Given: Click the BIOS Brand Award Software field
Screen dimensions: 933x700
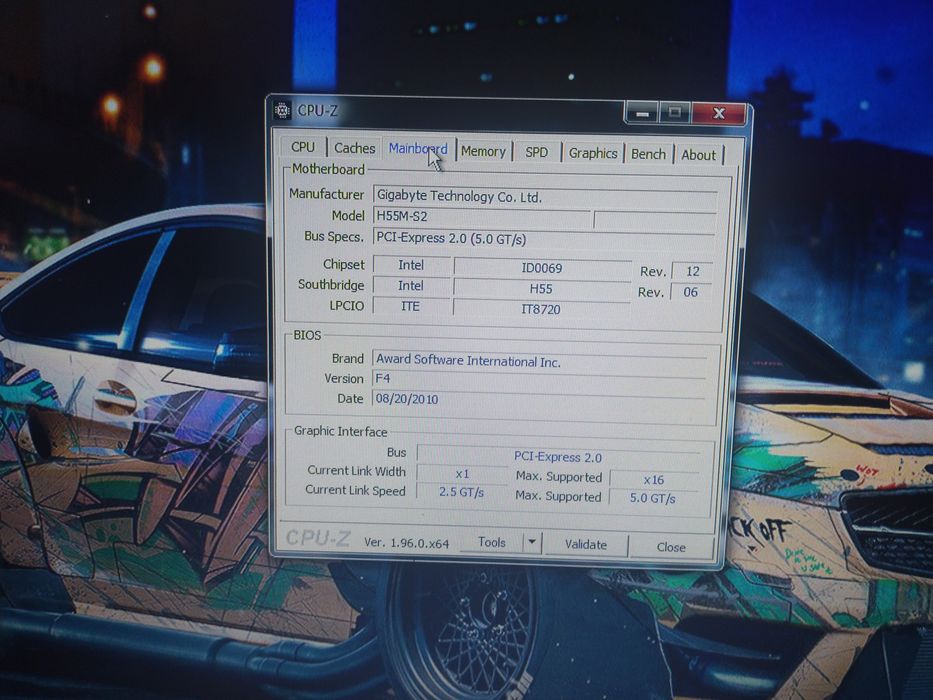Looking at the screenshot, I should (540, 360).
